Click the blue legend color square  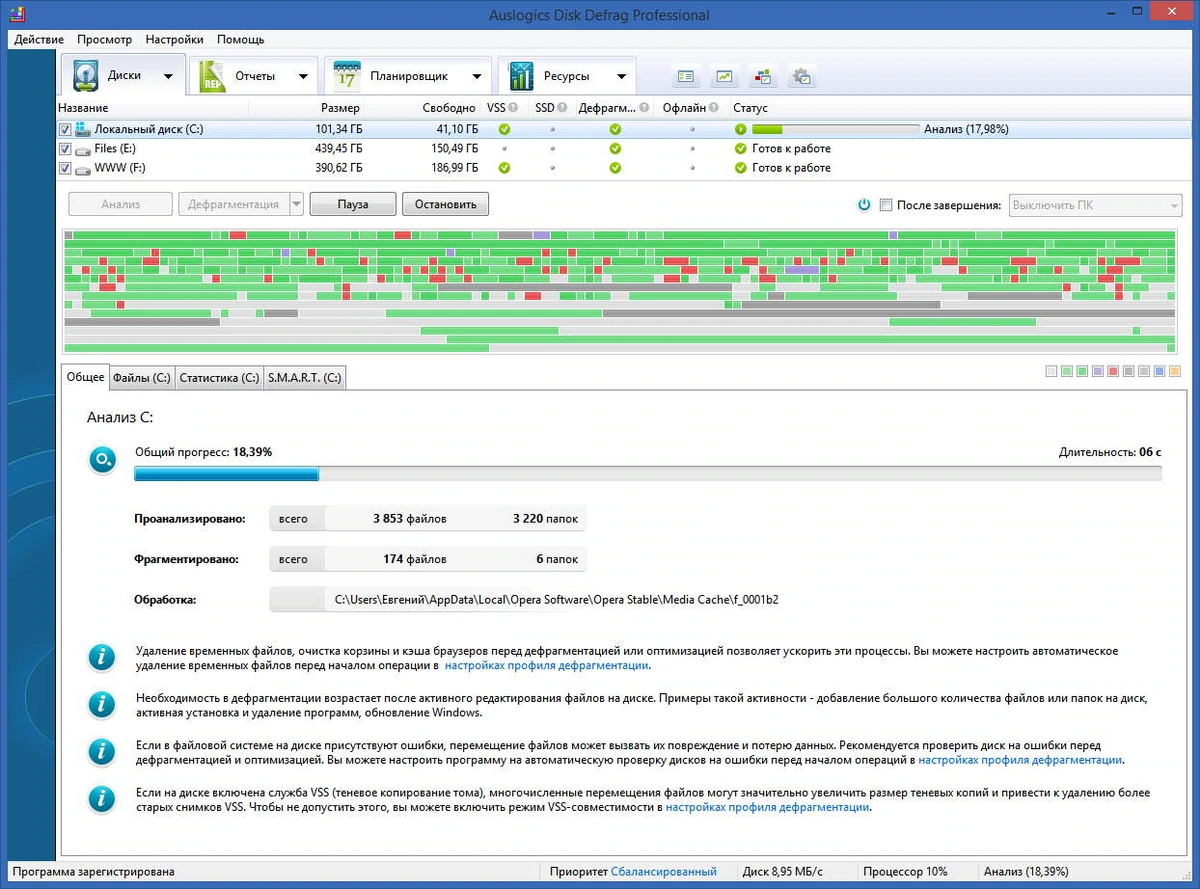pyautogui.click(x=1159, y=371)
